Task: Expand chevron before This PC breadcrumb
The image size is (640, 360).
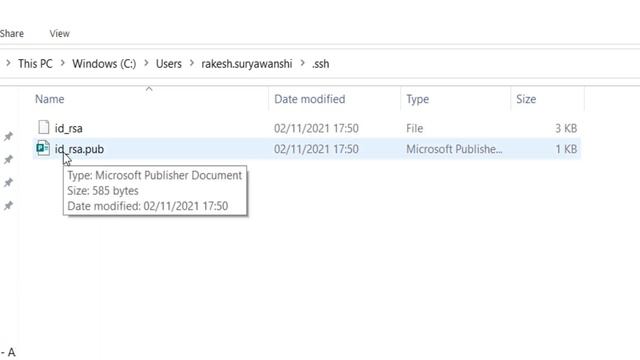Action: [8, 63]
